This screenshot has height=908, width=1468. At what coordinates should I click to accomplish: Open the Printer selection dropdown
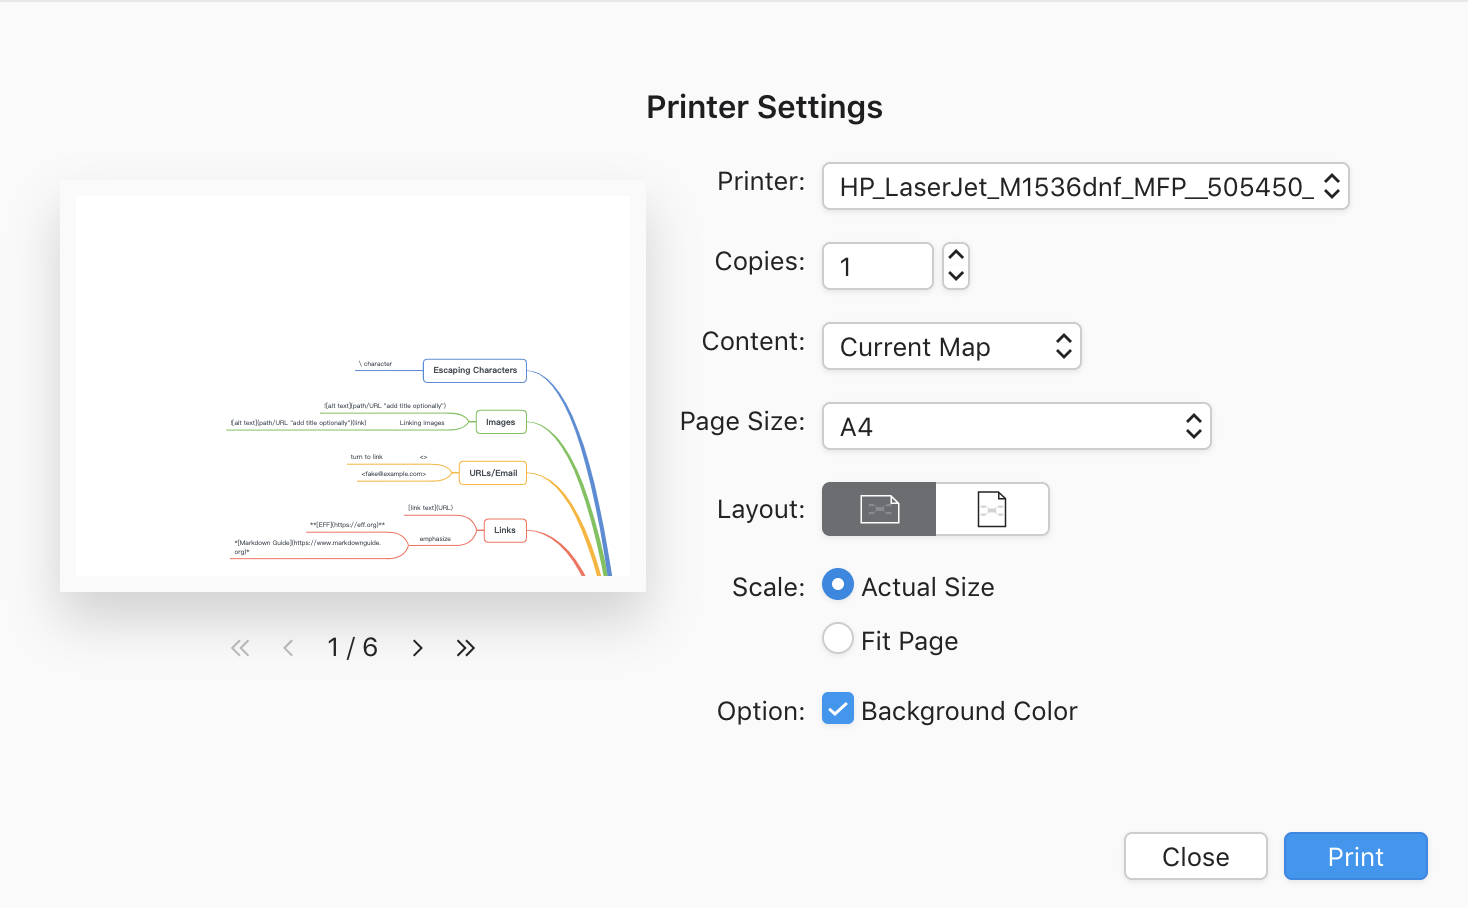(1085, 186)
